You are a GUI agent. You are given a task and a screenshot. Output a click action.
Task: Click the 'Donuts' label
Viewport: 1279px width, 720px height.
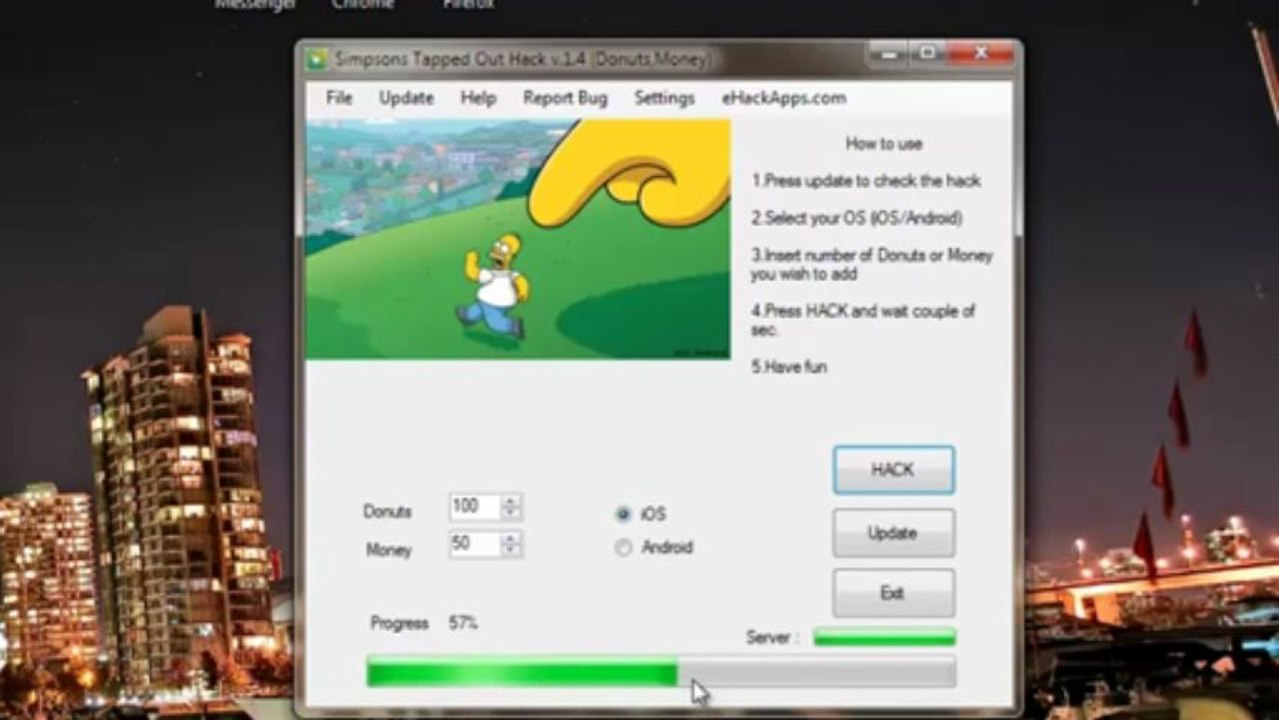point(387,511)
